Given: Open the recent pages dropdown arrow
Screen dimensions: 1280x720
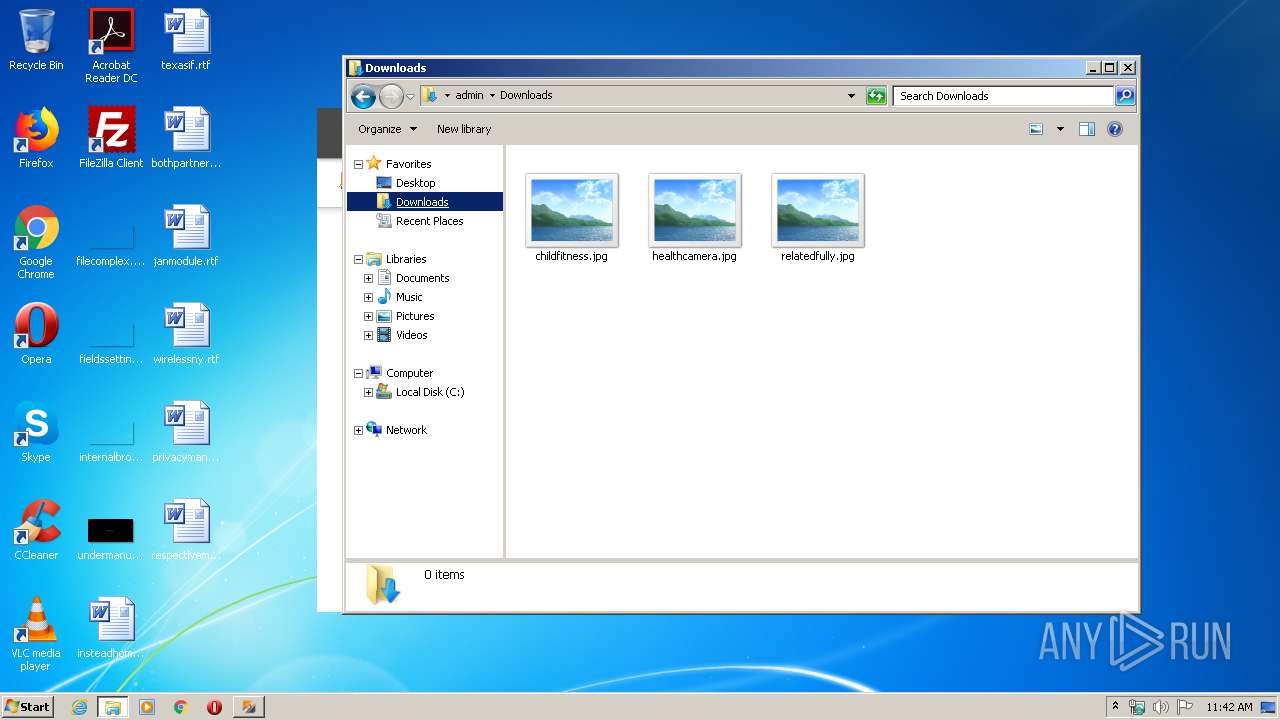Looking at the screenshot, I should pyautogui.click(x=410, y=97).
